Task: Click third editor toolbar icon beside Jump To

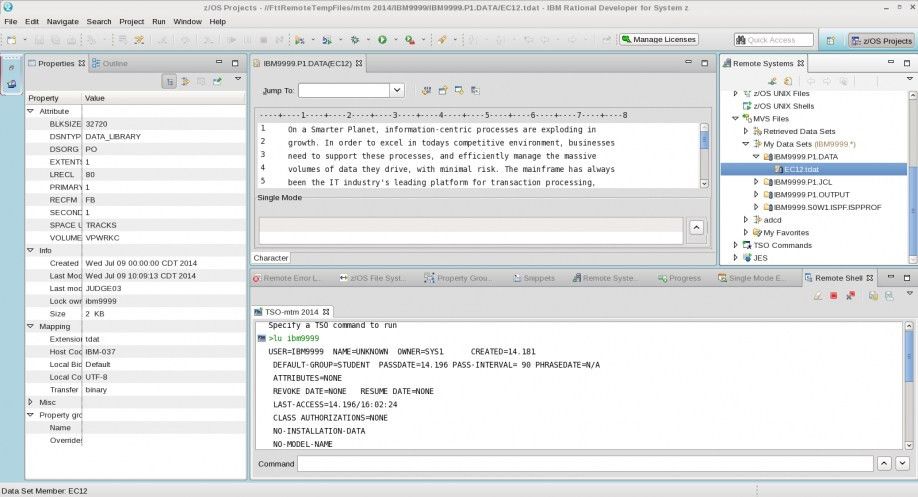Action: coord(459,90)
